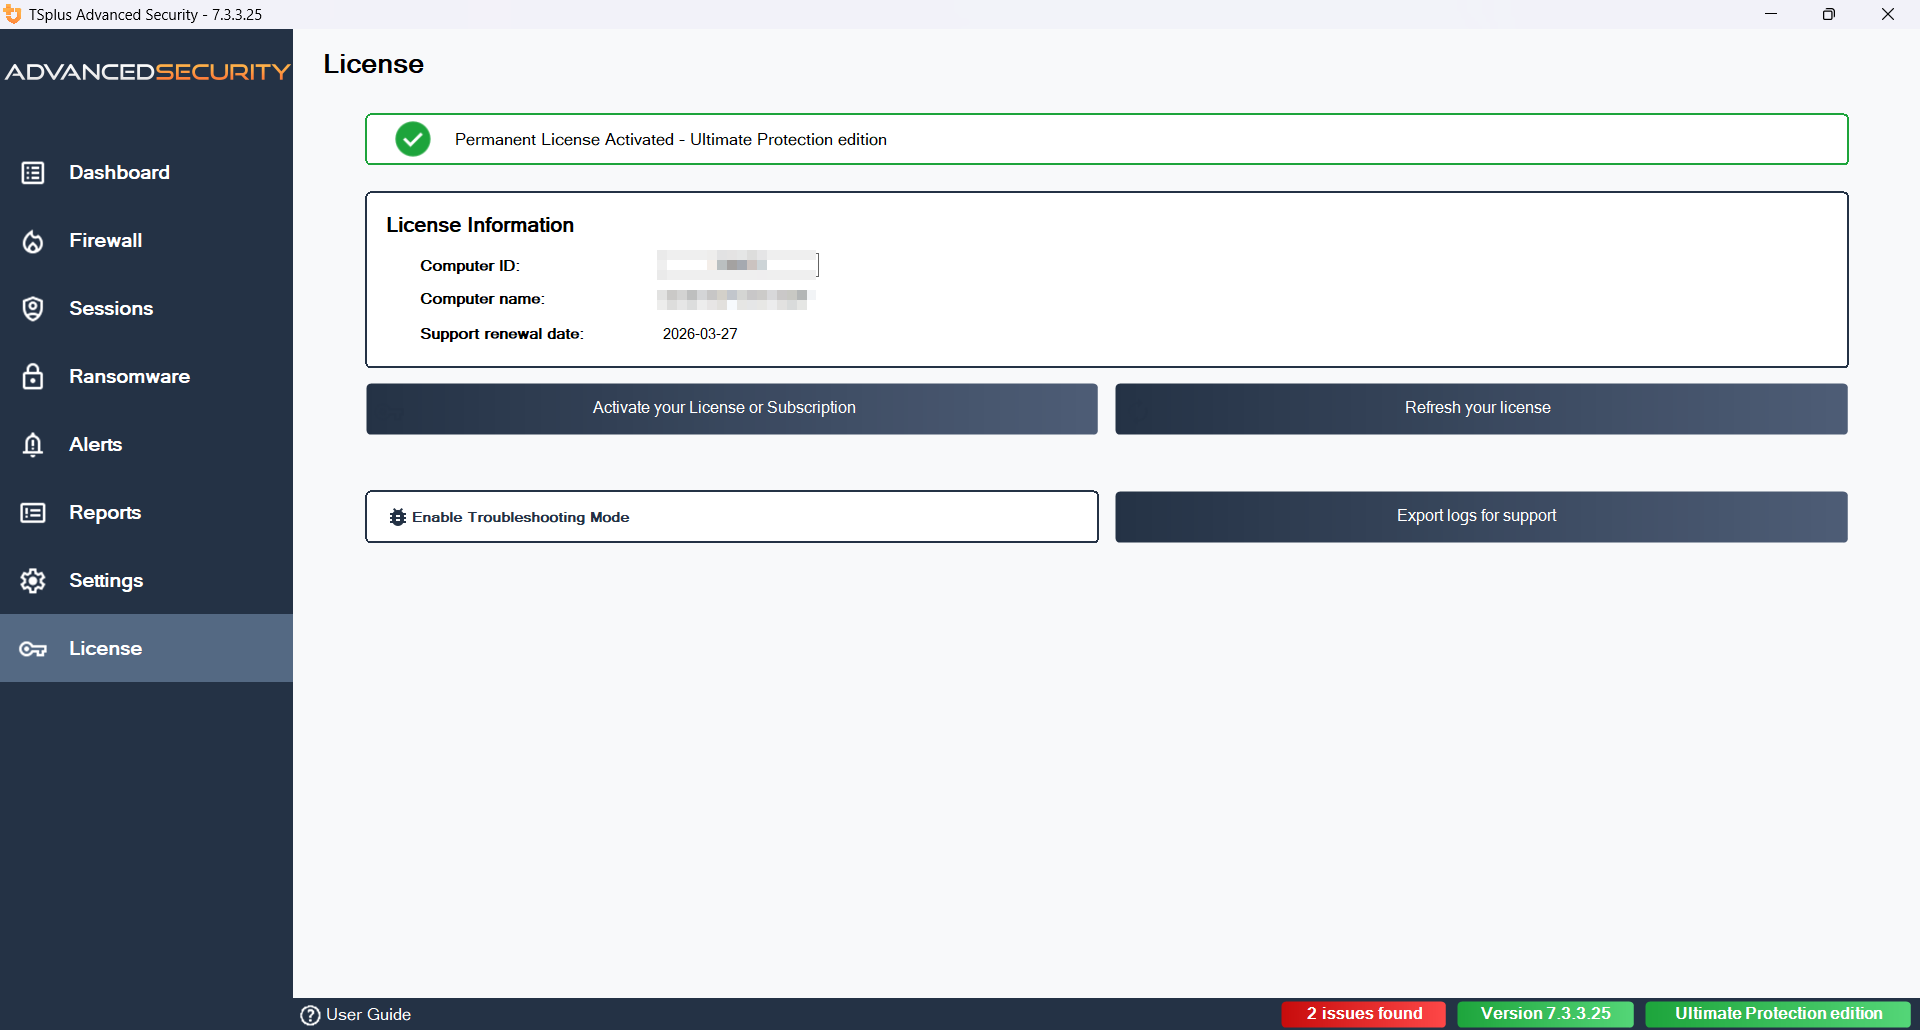
Task: Click the Reports document icon
Action: coord(33,513)
